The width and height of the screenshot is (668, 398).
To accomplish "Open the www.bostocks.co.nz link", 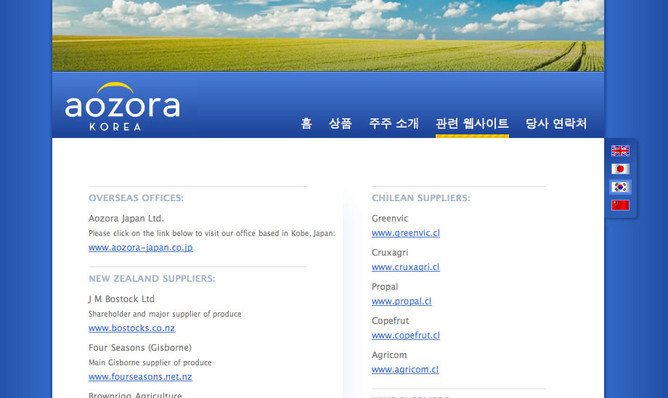I will [132, 328].
